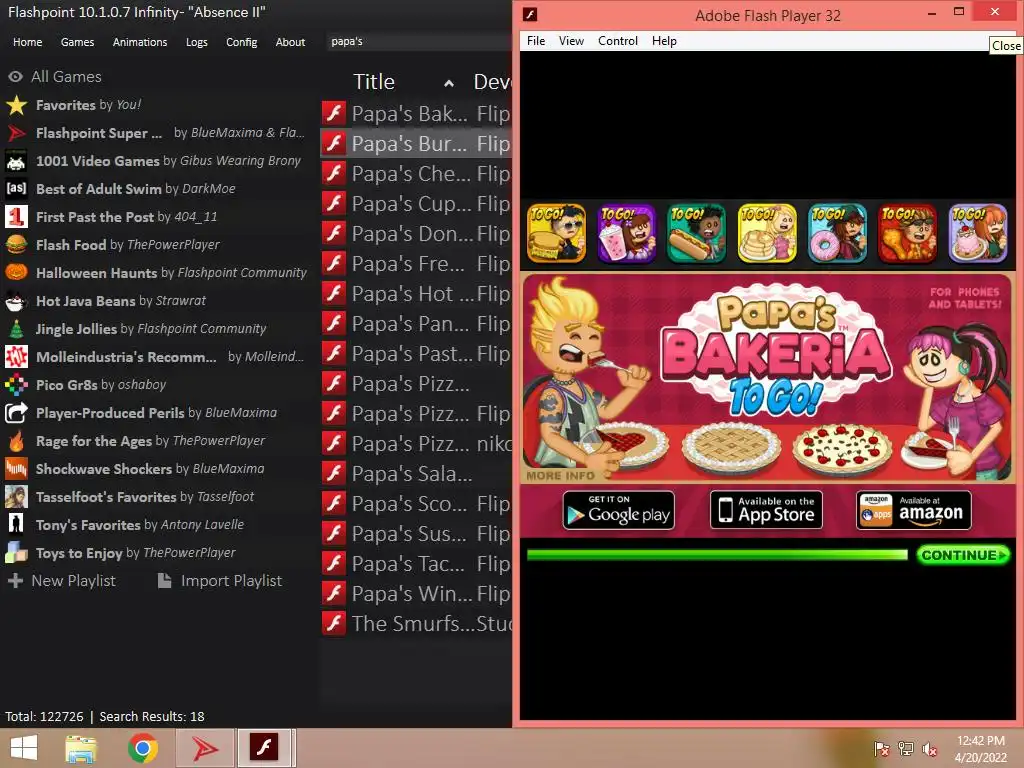Click the Pico Gr8s playlist icon
The image size is (1024, 768).
(x=16, y=385)
